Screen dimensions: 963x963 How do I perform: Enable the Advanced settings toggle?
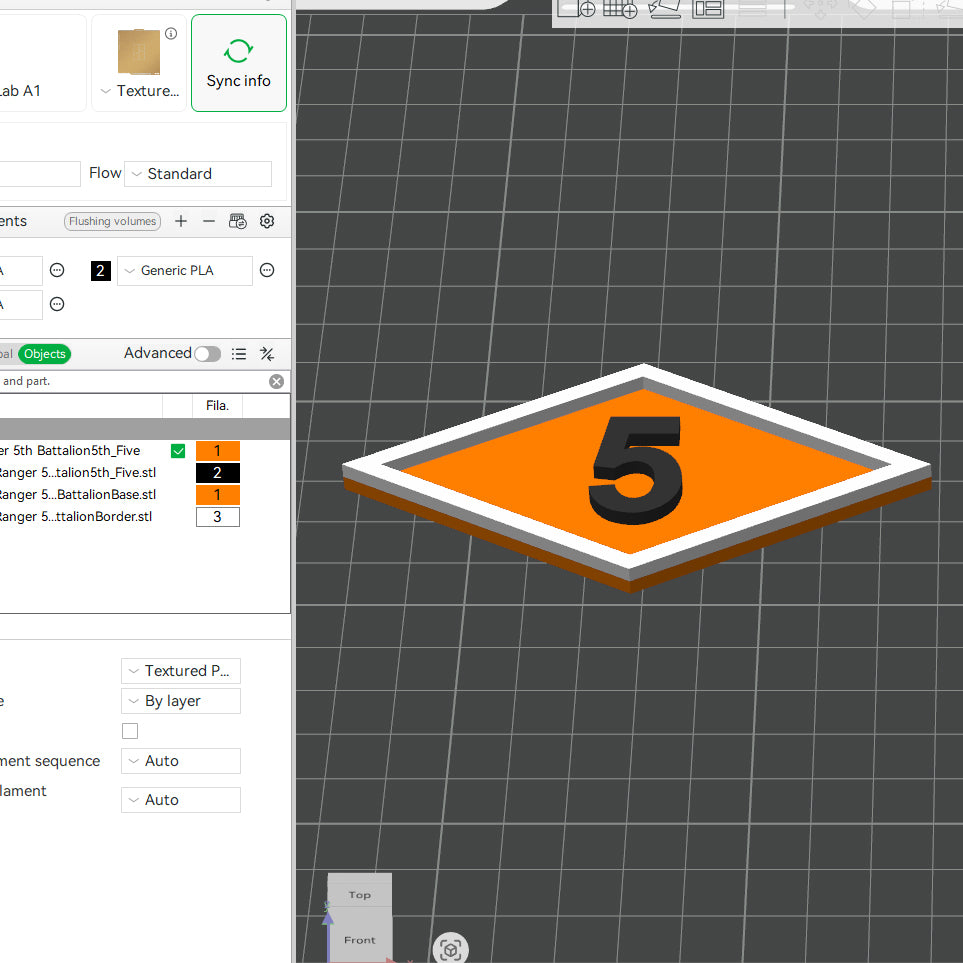point(208,354)
